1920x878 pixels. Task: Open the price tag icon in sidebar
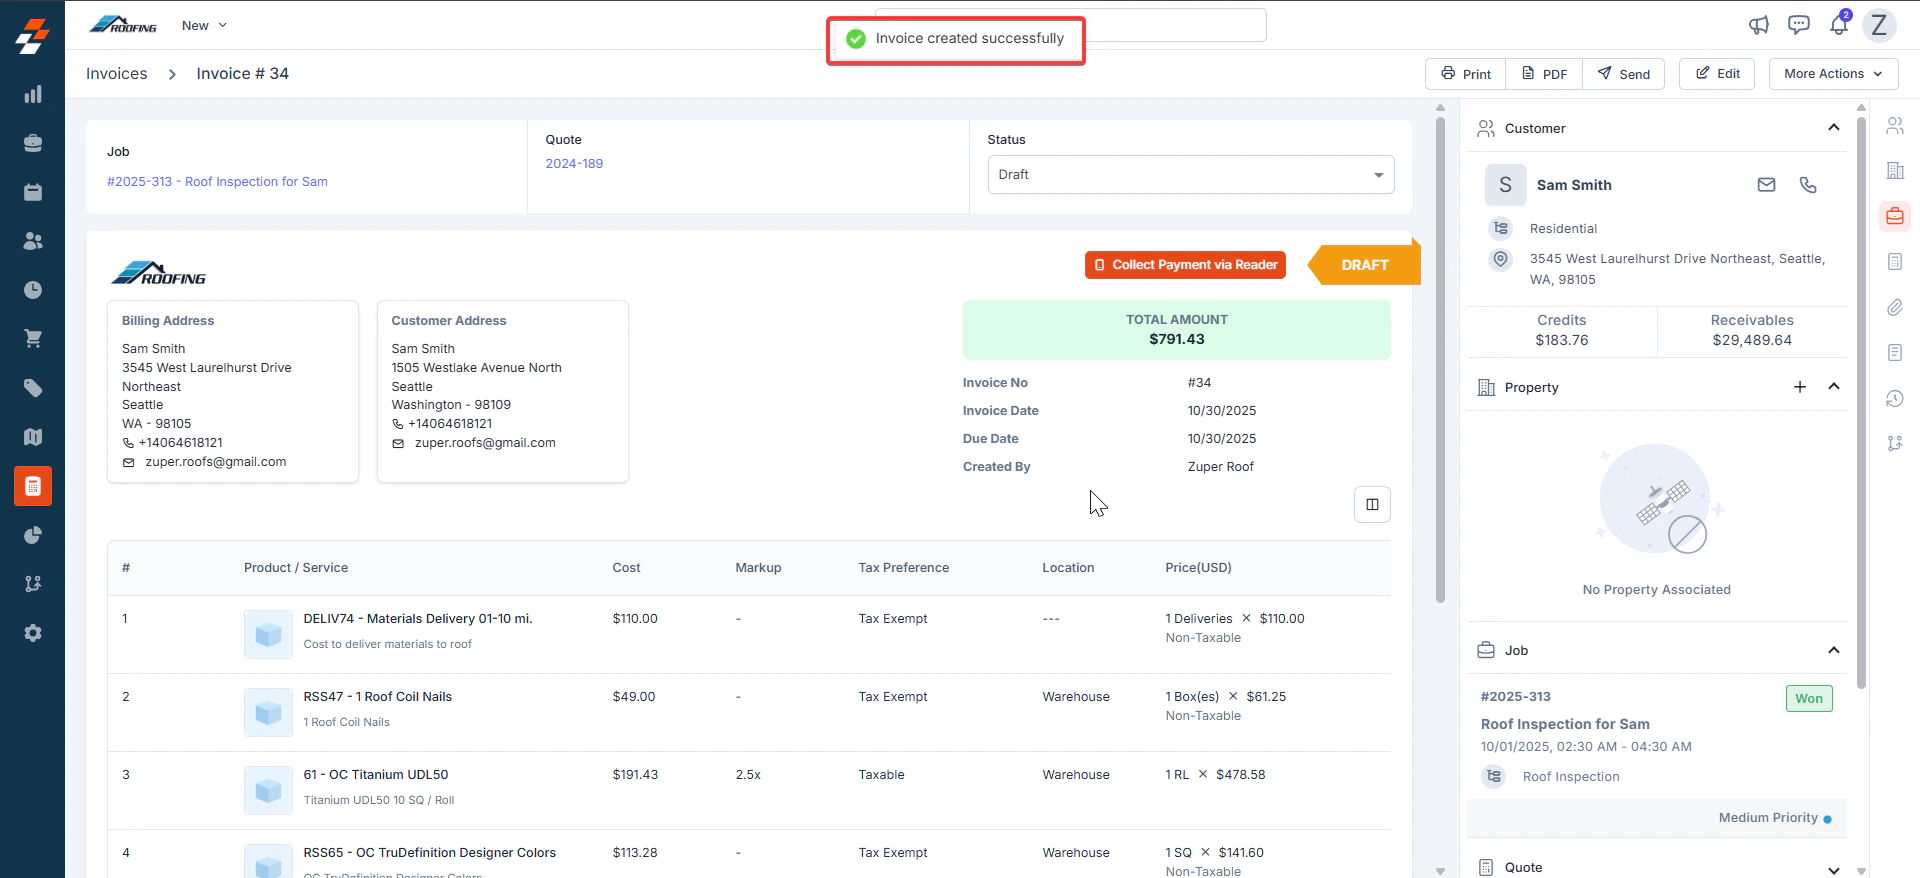point(33,388)
